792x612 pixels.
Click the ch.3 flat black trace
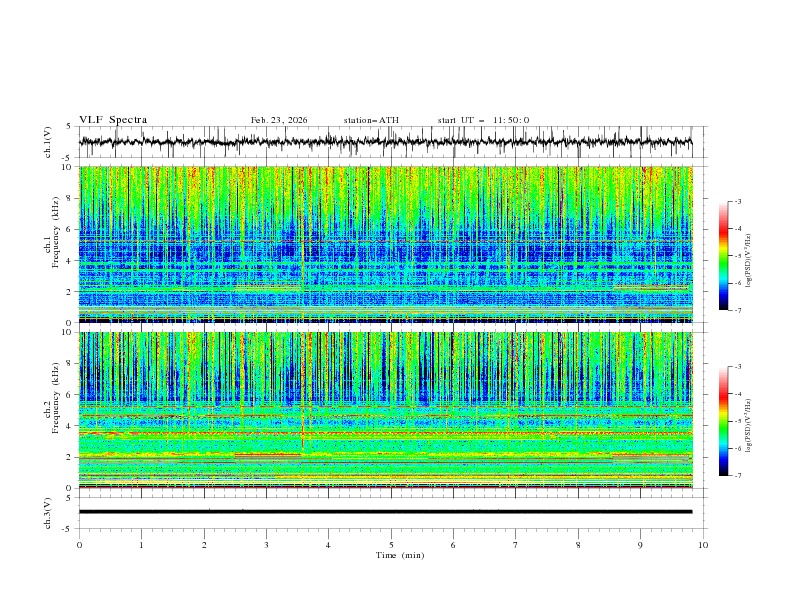pyautogui.click(x=385, y=512)
